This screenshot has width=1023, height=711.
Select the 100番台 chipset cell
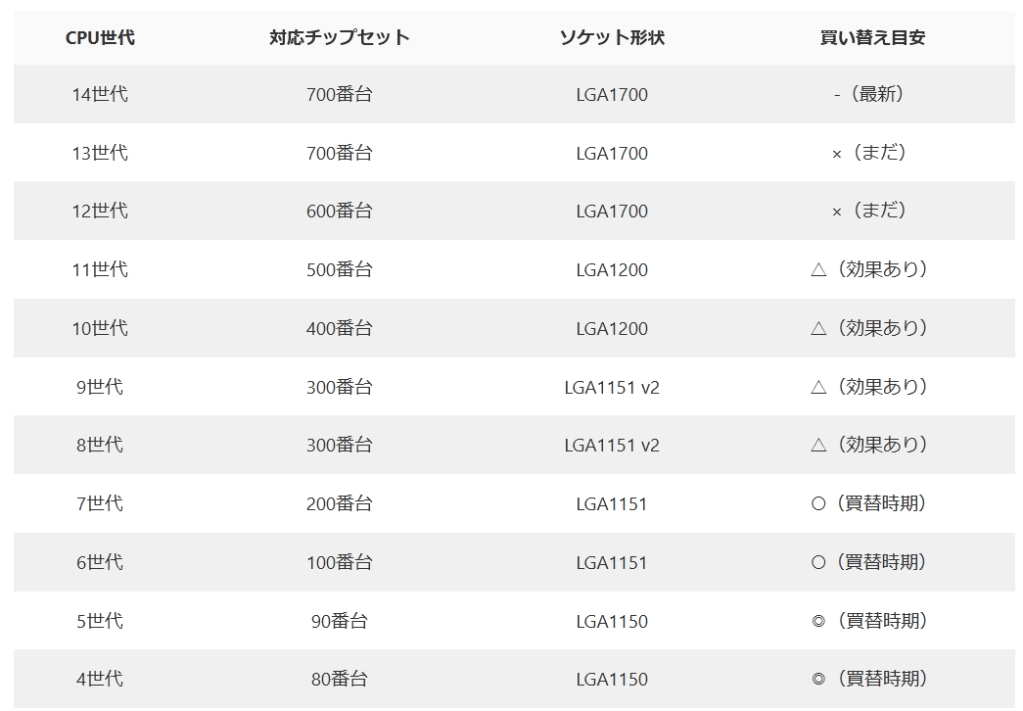pos(339,563)
